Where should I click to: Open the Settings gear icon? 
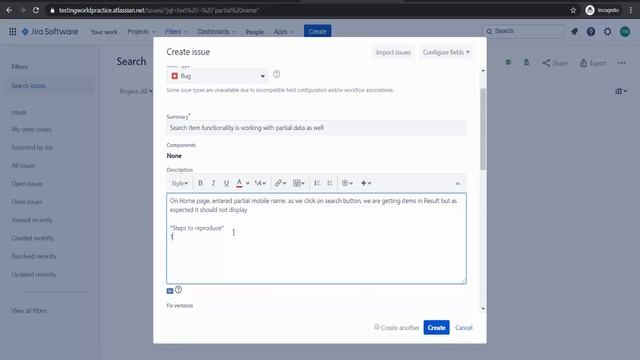607,31
